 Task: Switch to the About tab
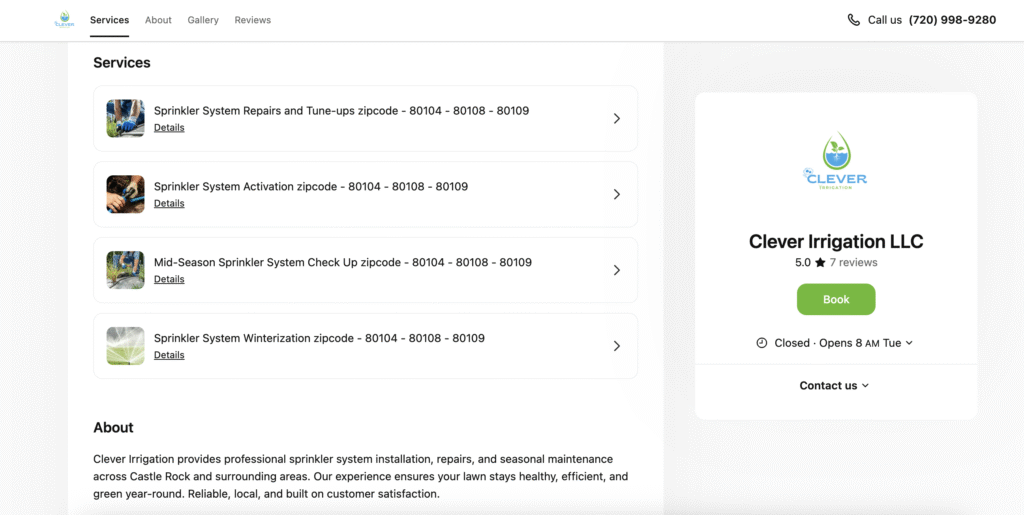[x=158, y=20]
